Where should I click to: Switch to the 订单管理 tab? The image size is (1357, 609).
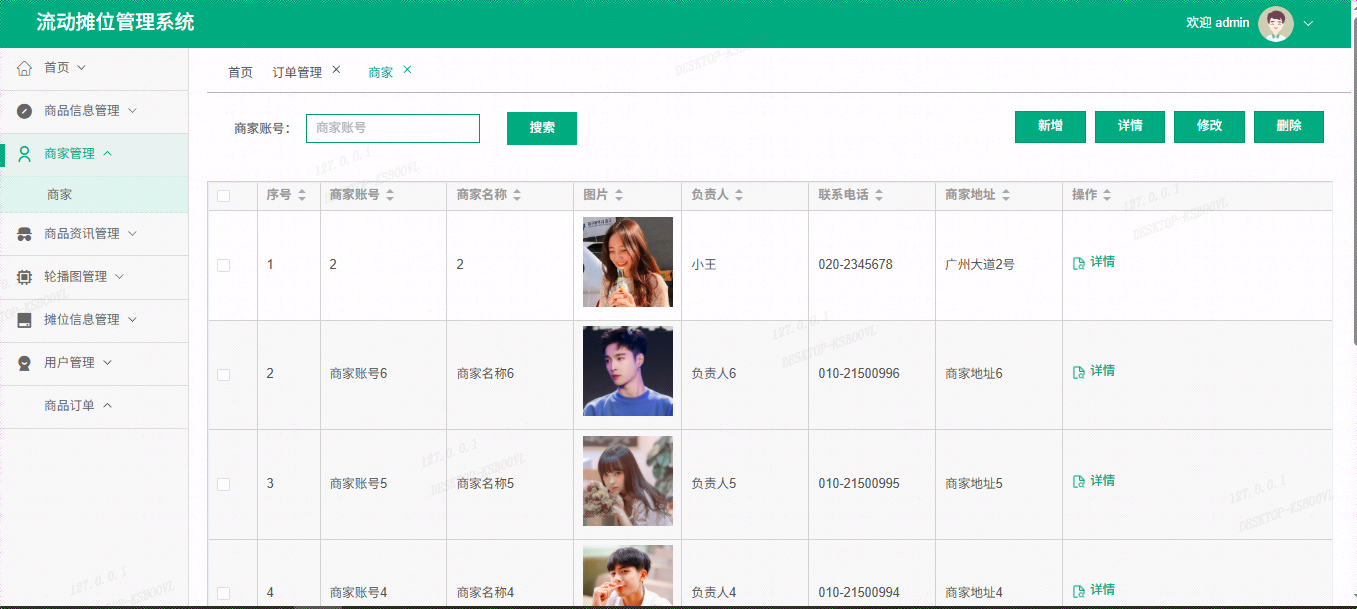pyautogui.click(x=297, y=72)
